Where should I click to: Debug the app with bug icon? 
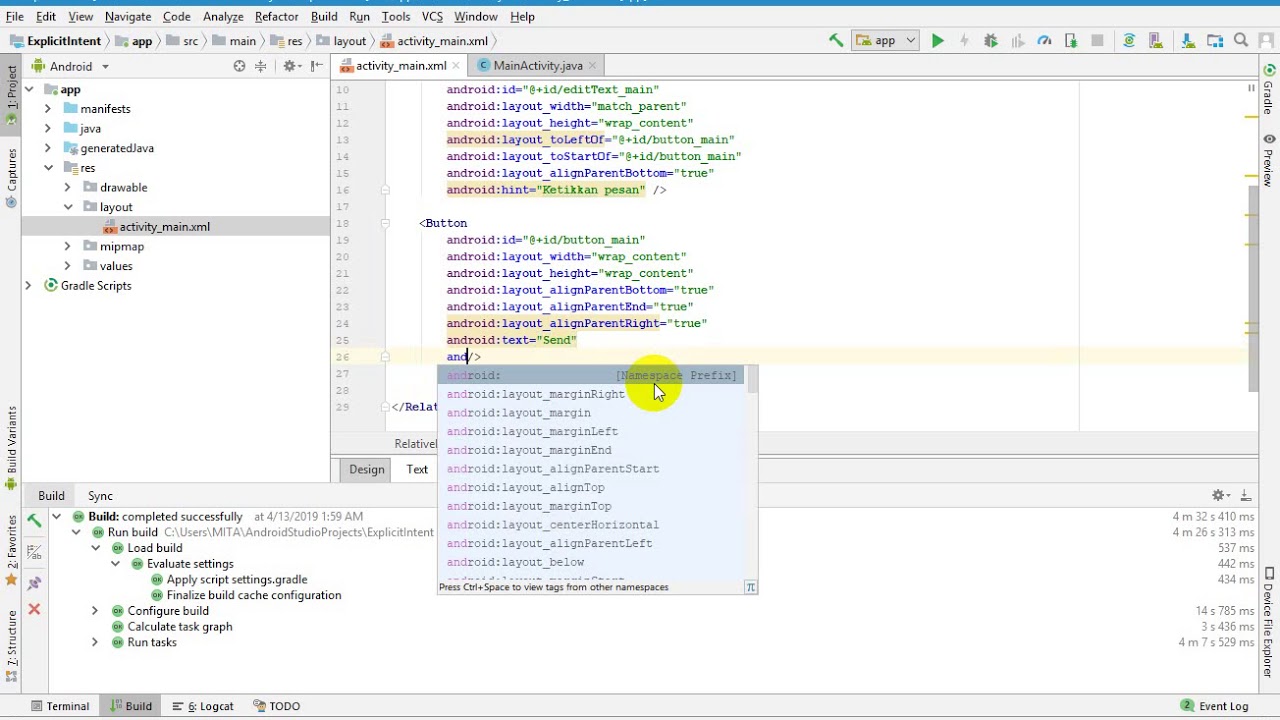[x=991, y=41]
